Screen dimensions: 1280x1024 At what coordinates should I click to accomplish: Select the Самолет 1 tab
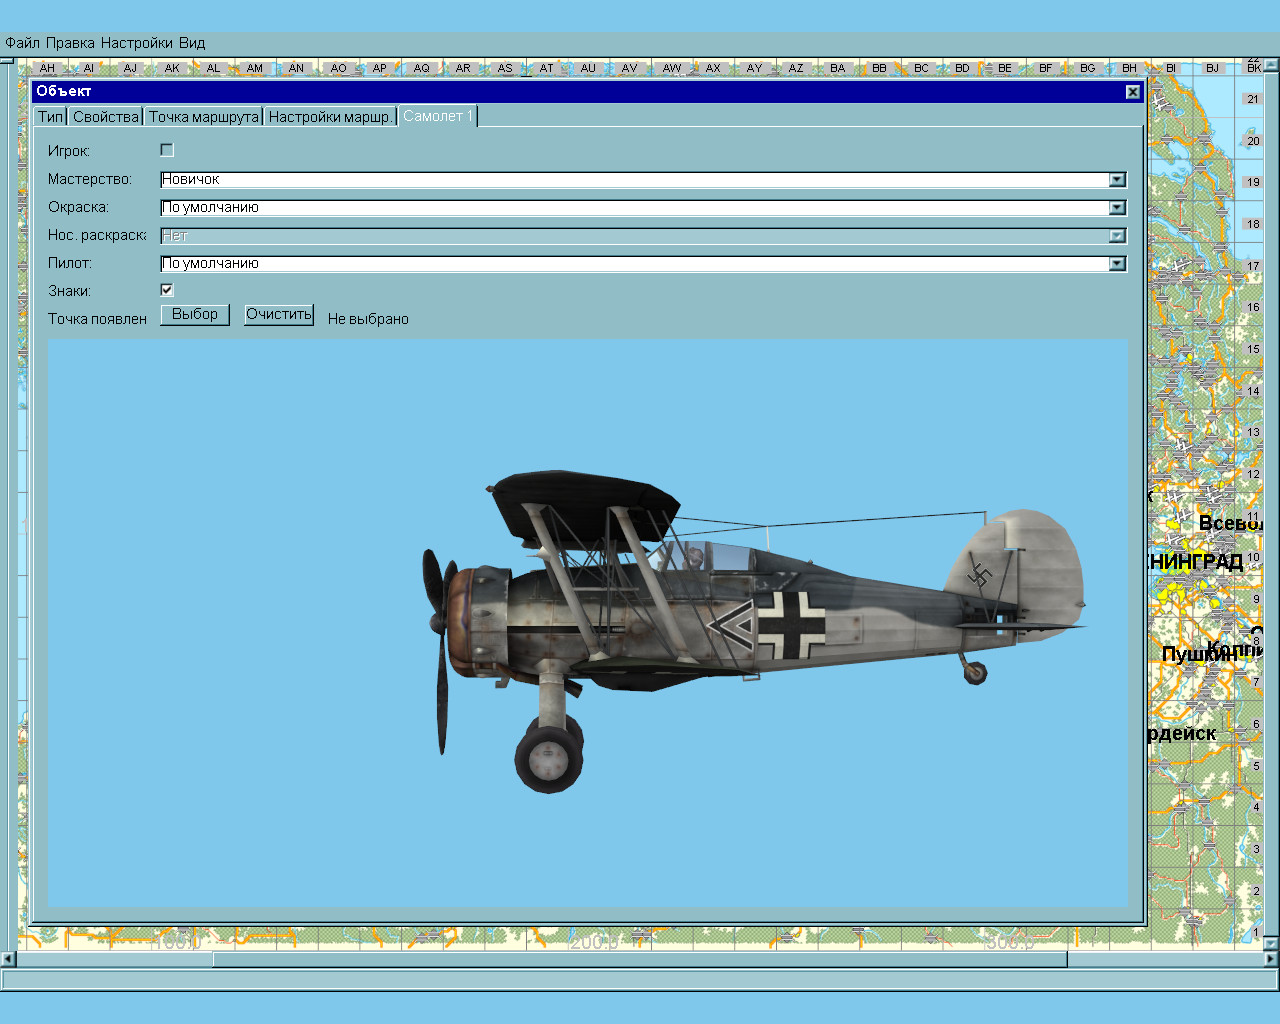(x=438, y=116)
